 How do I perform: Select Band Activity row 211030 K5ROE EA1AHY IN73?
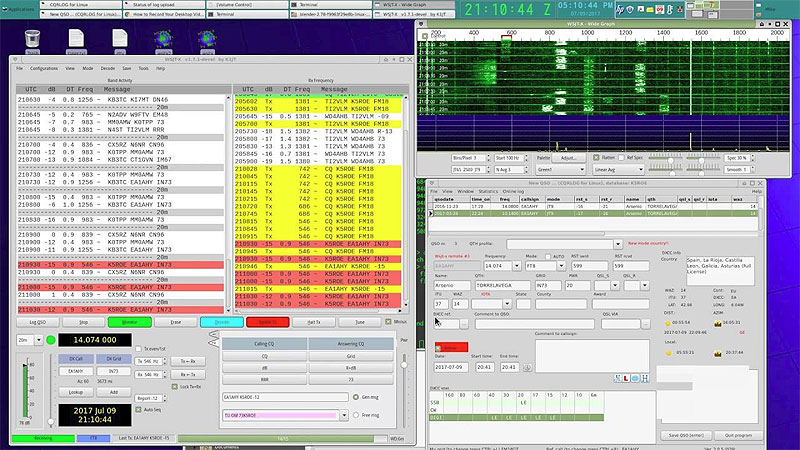pyautogui.click(x=120, y=310)
